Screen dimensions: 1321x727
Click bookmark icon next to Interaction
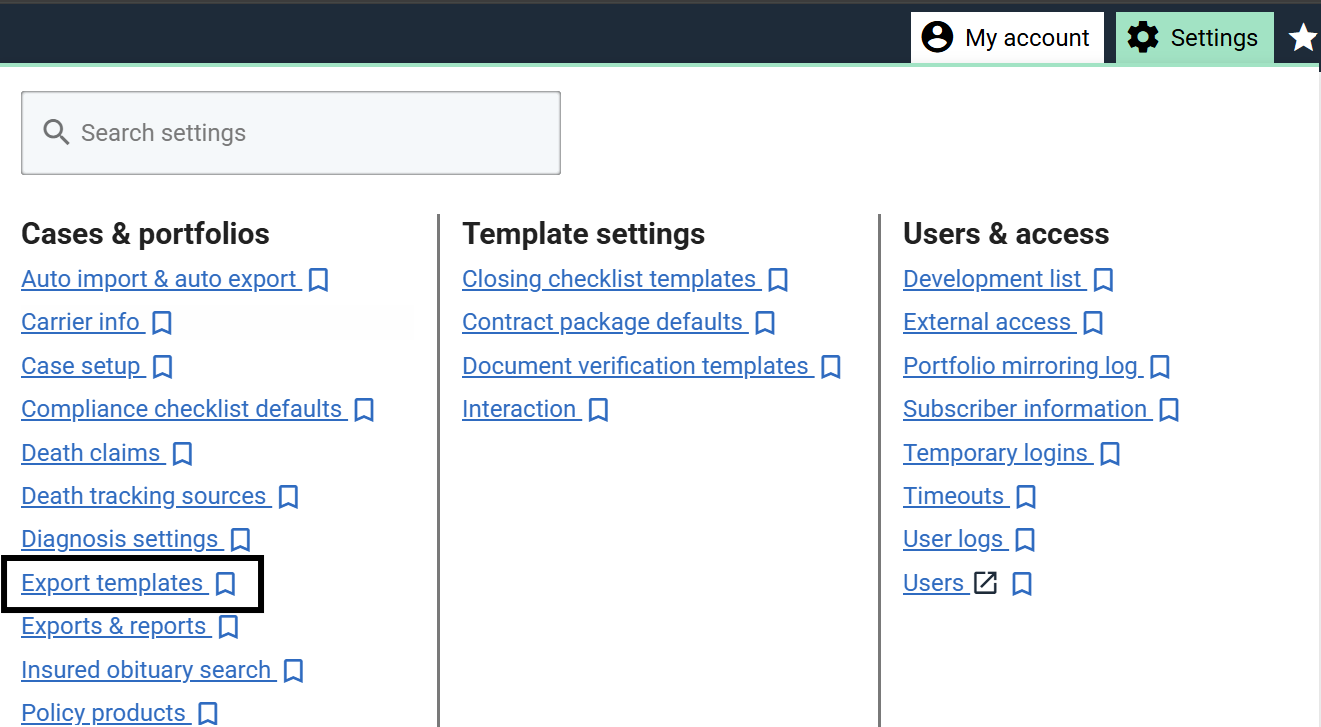pos(598,410)
